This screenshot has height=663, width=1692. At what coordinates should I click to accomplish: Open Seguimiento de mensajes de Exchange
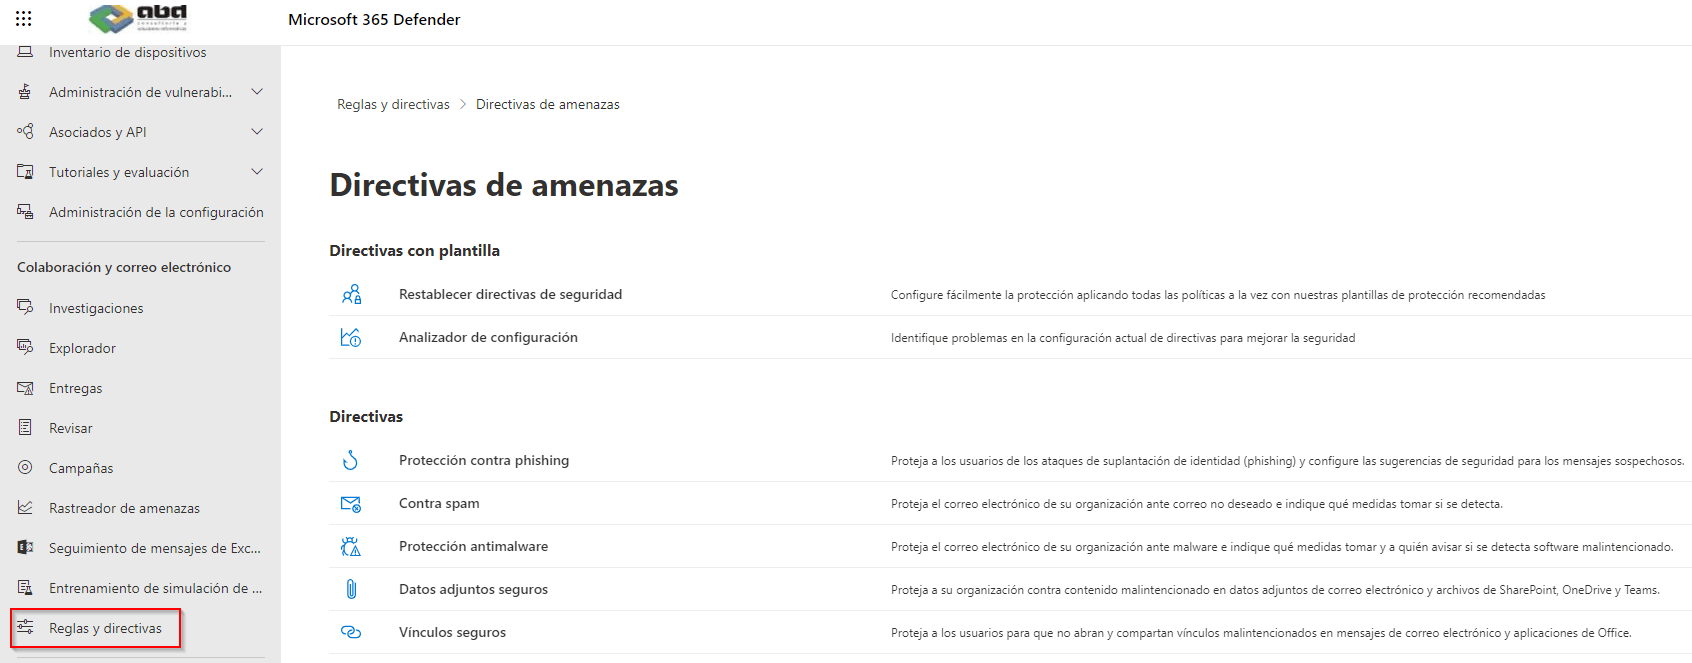tap(154, 548)
